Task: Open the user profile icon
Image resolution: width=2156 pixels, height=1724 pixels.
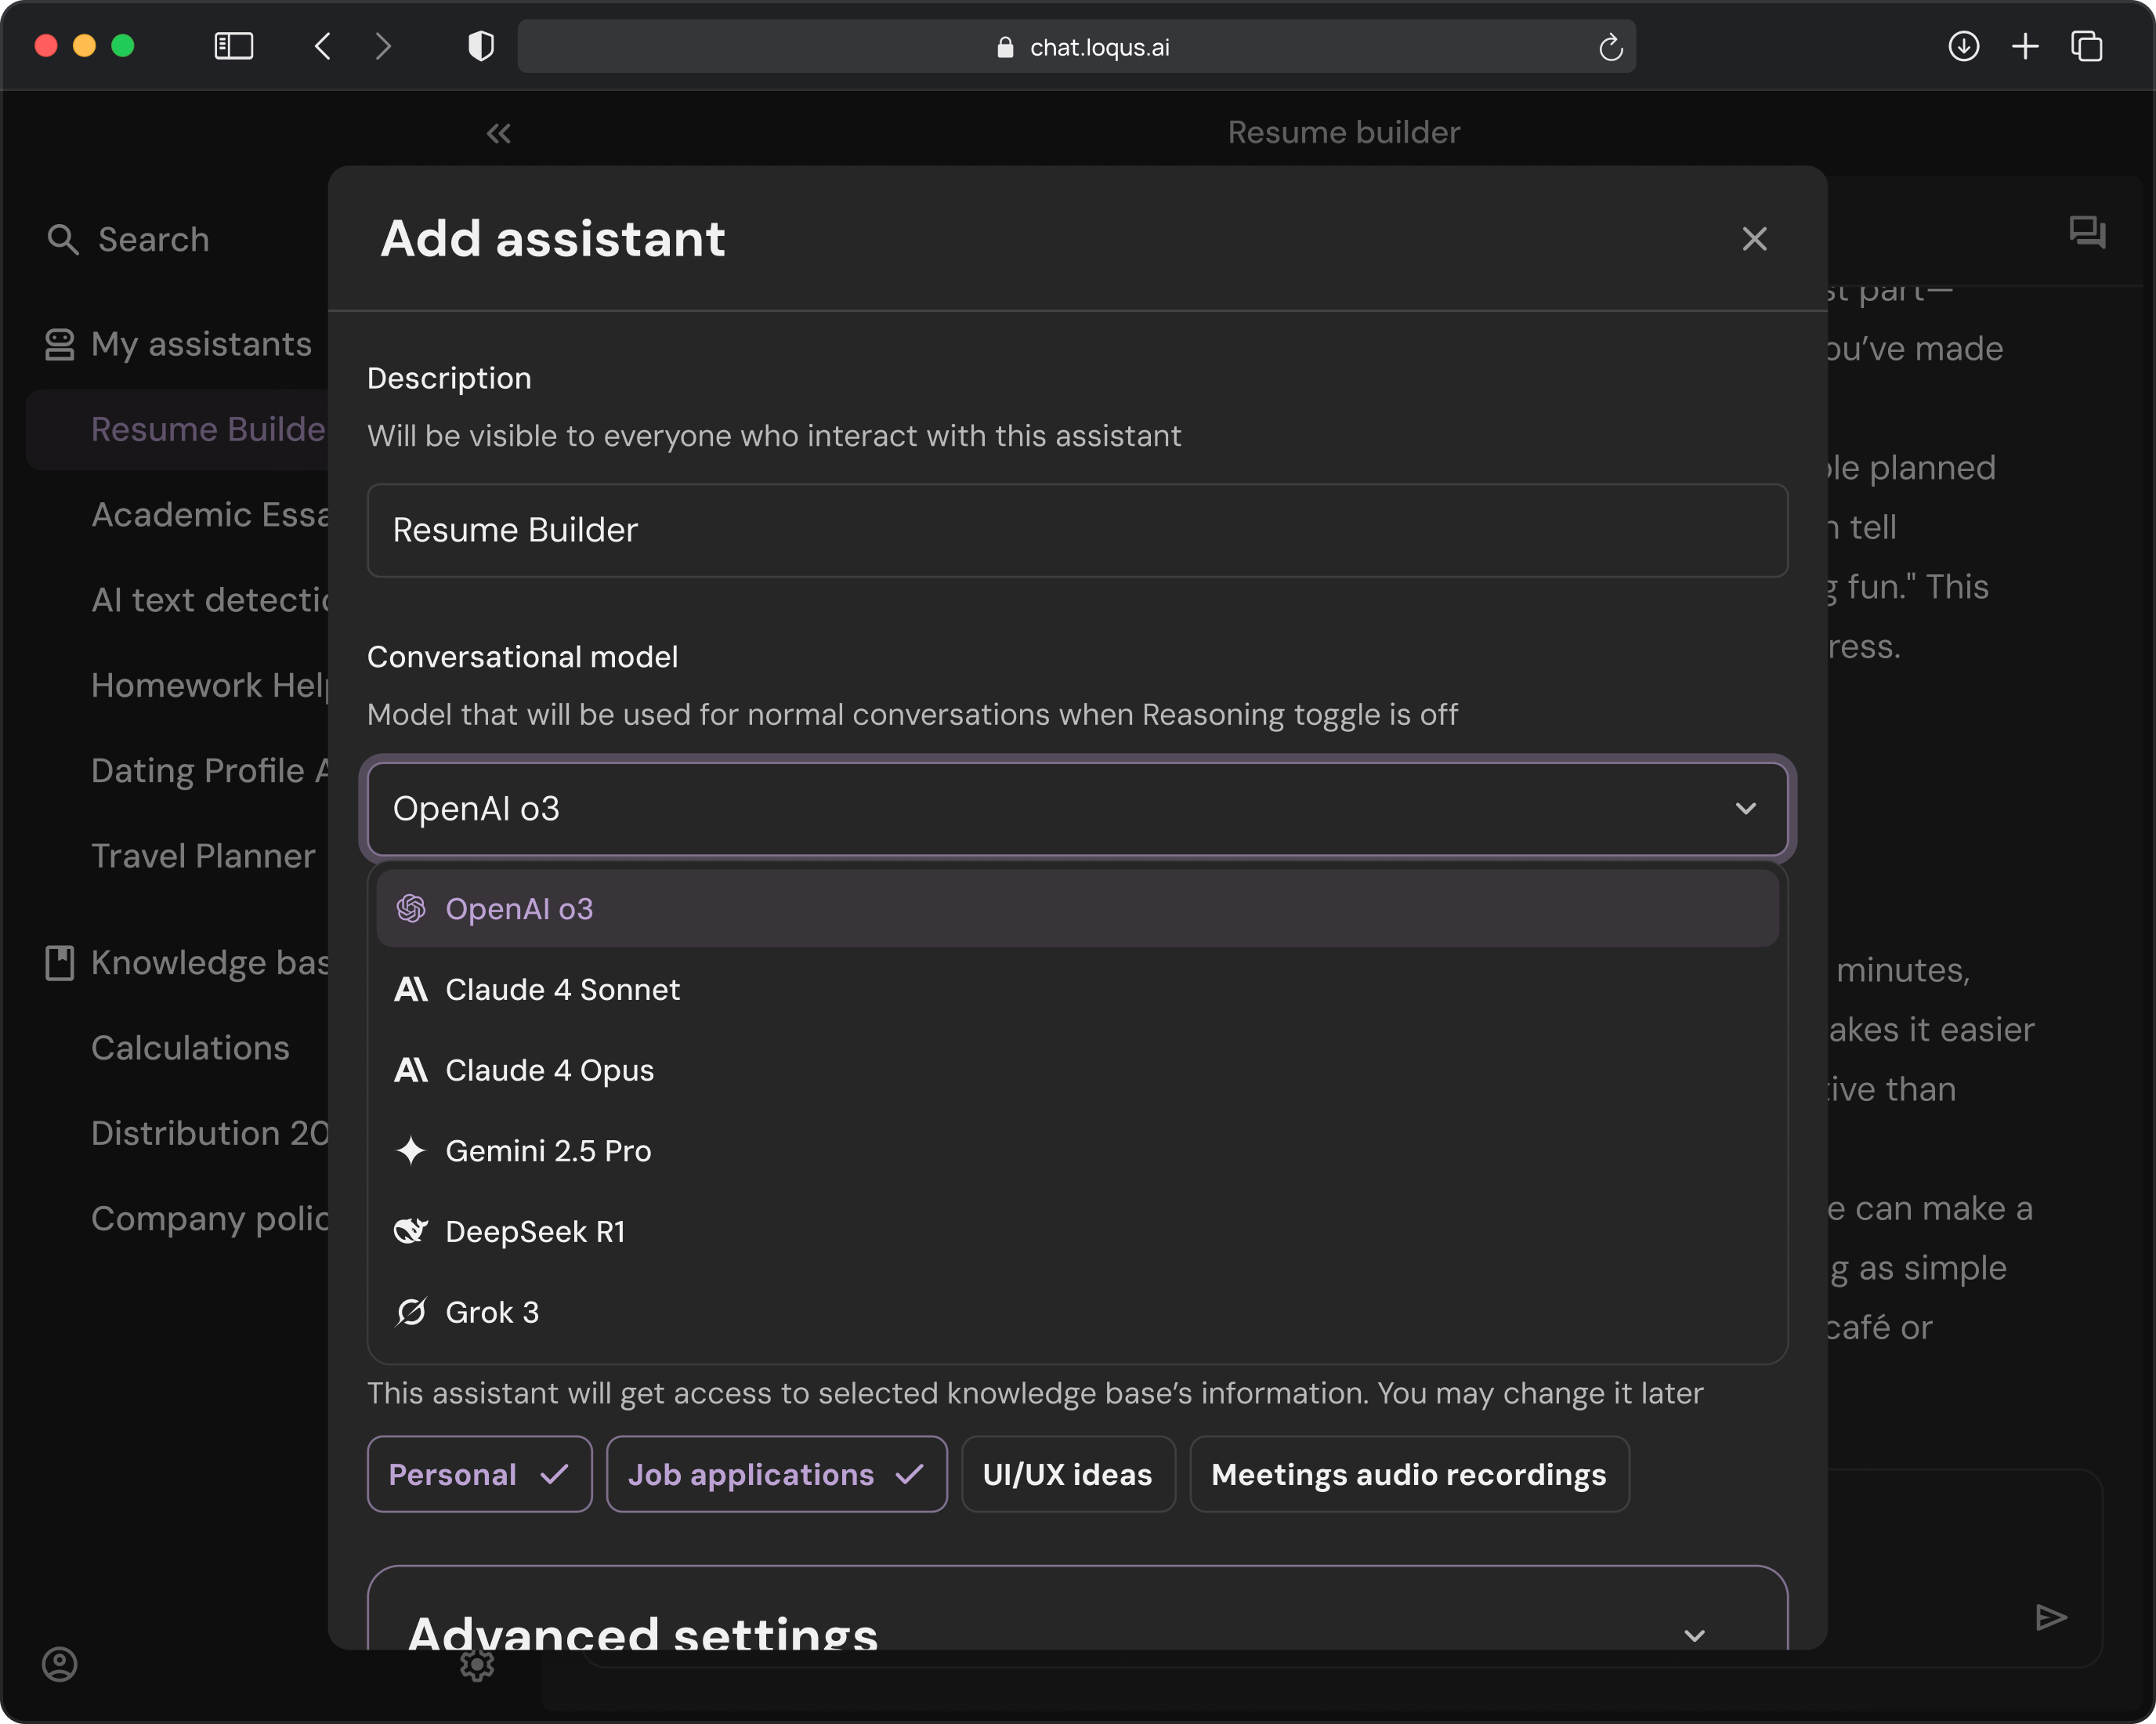Action: pyautogui.click(x=60, y=1664)
